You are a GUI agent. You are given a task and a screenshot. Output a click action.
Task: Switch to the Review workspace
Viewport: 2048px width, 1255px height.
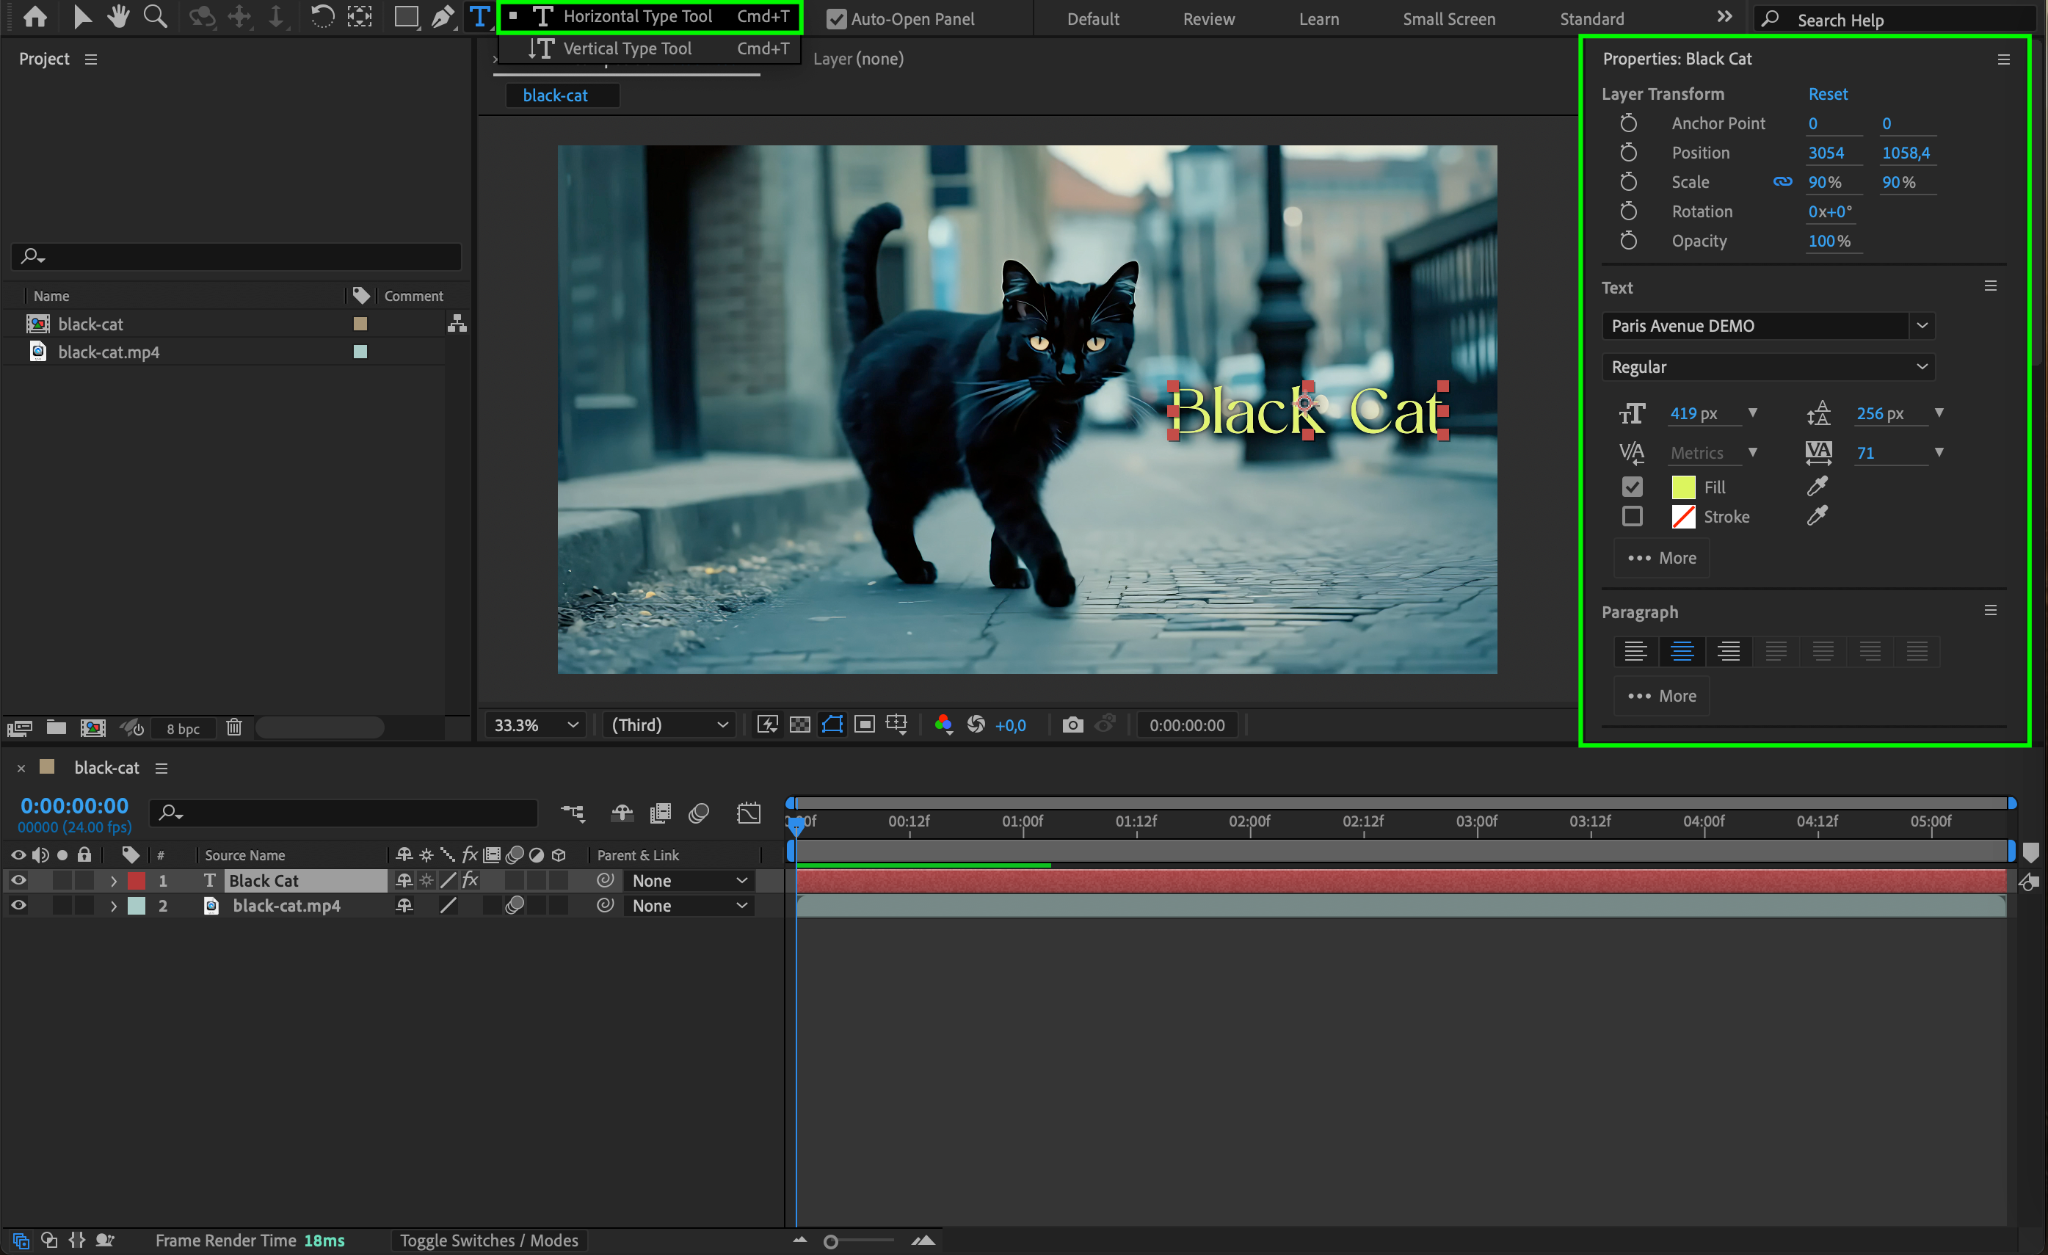click(1208, 19)
